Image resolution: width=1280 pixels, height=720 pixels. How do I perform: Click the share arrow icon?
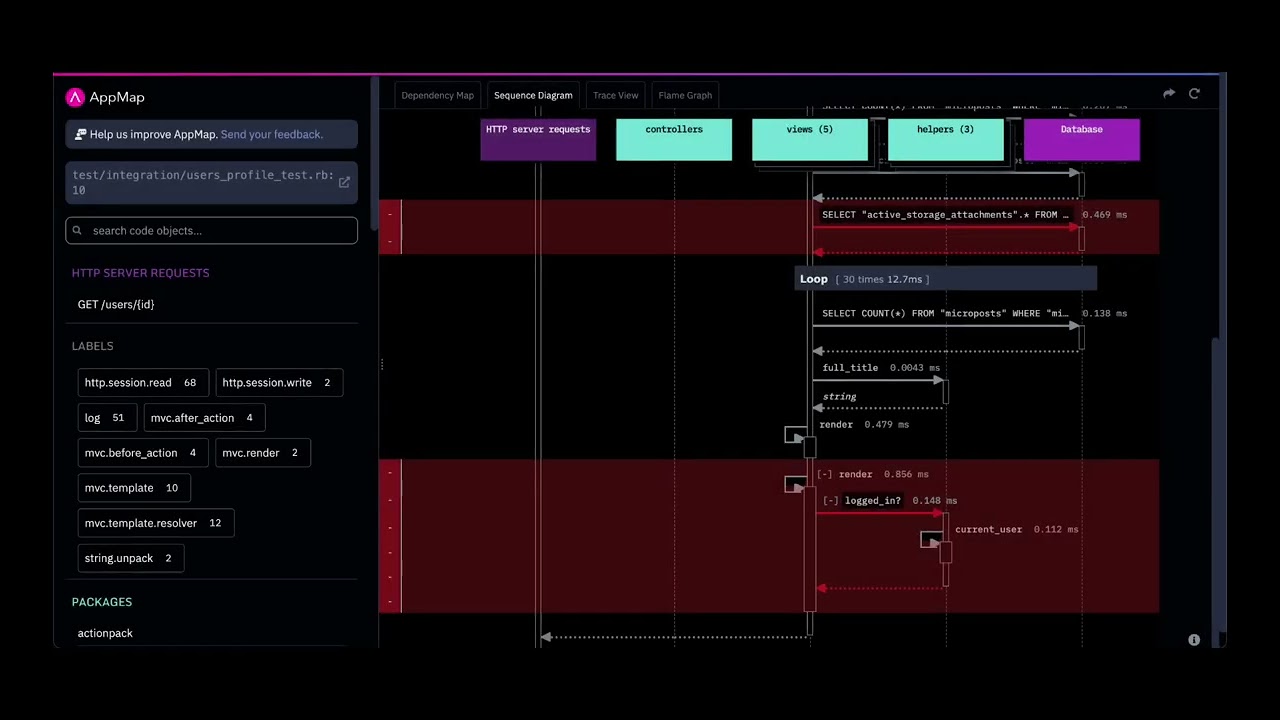coord(1169,94)
